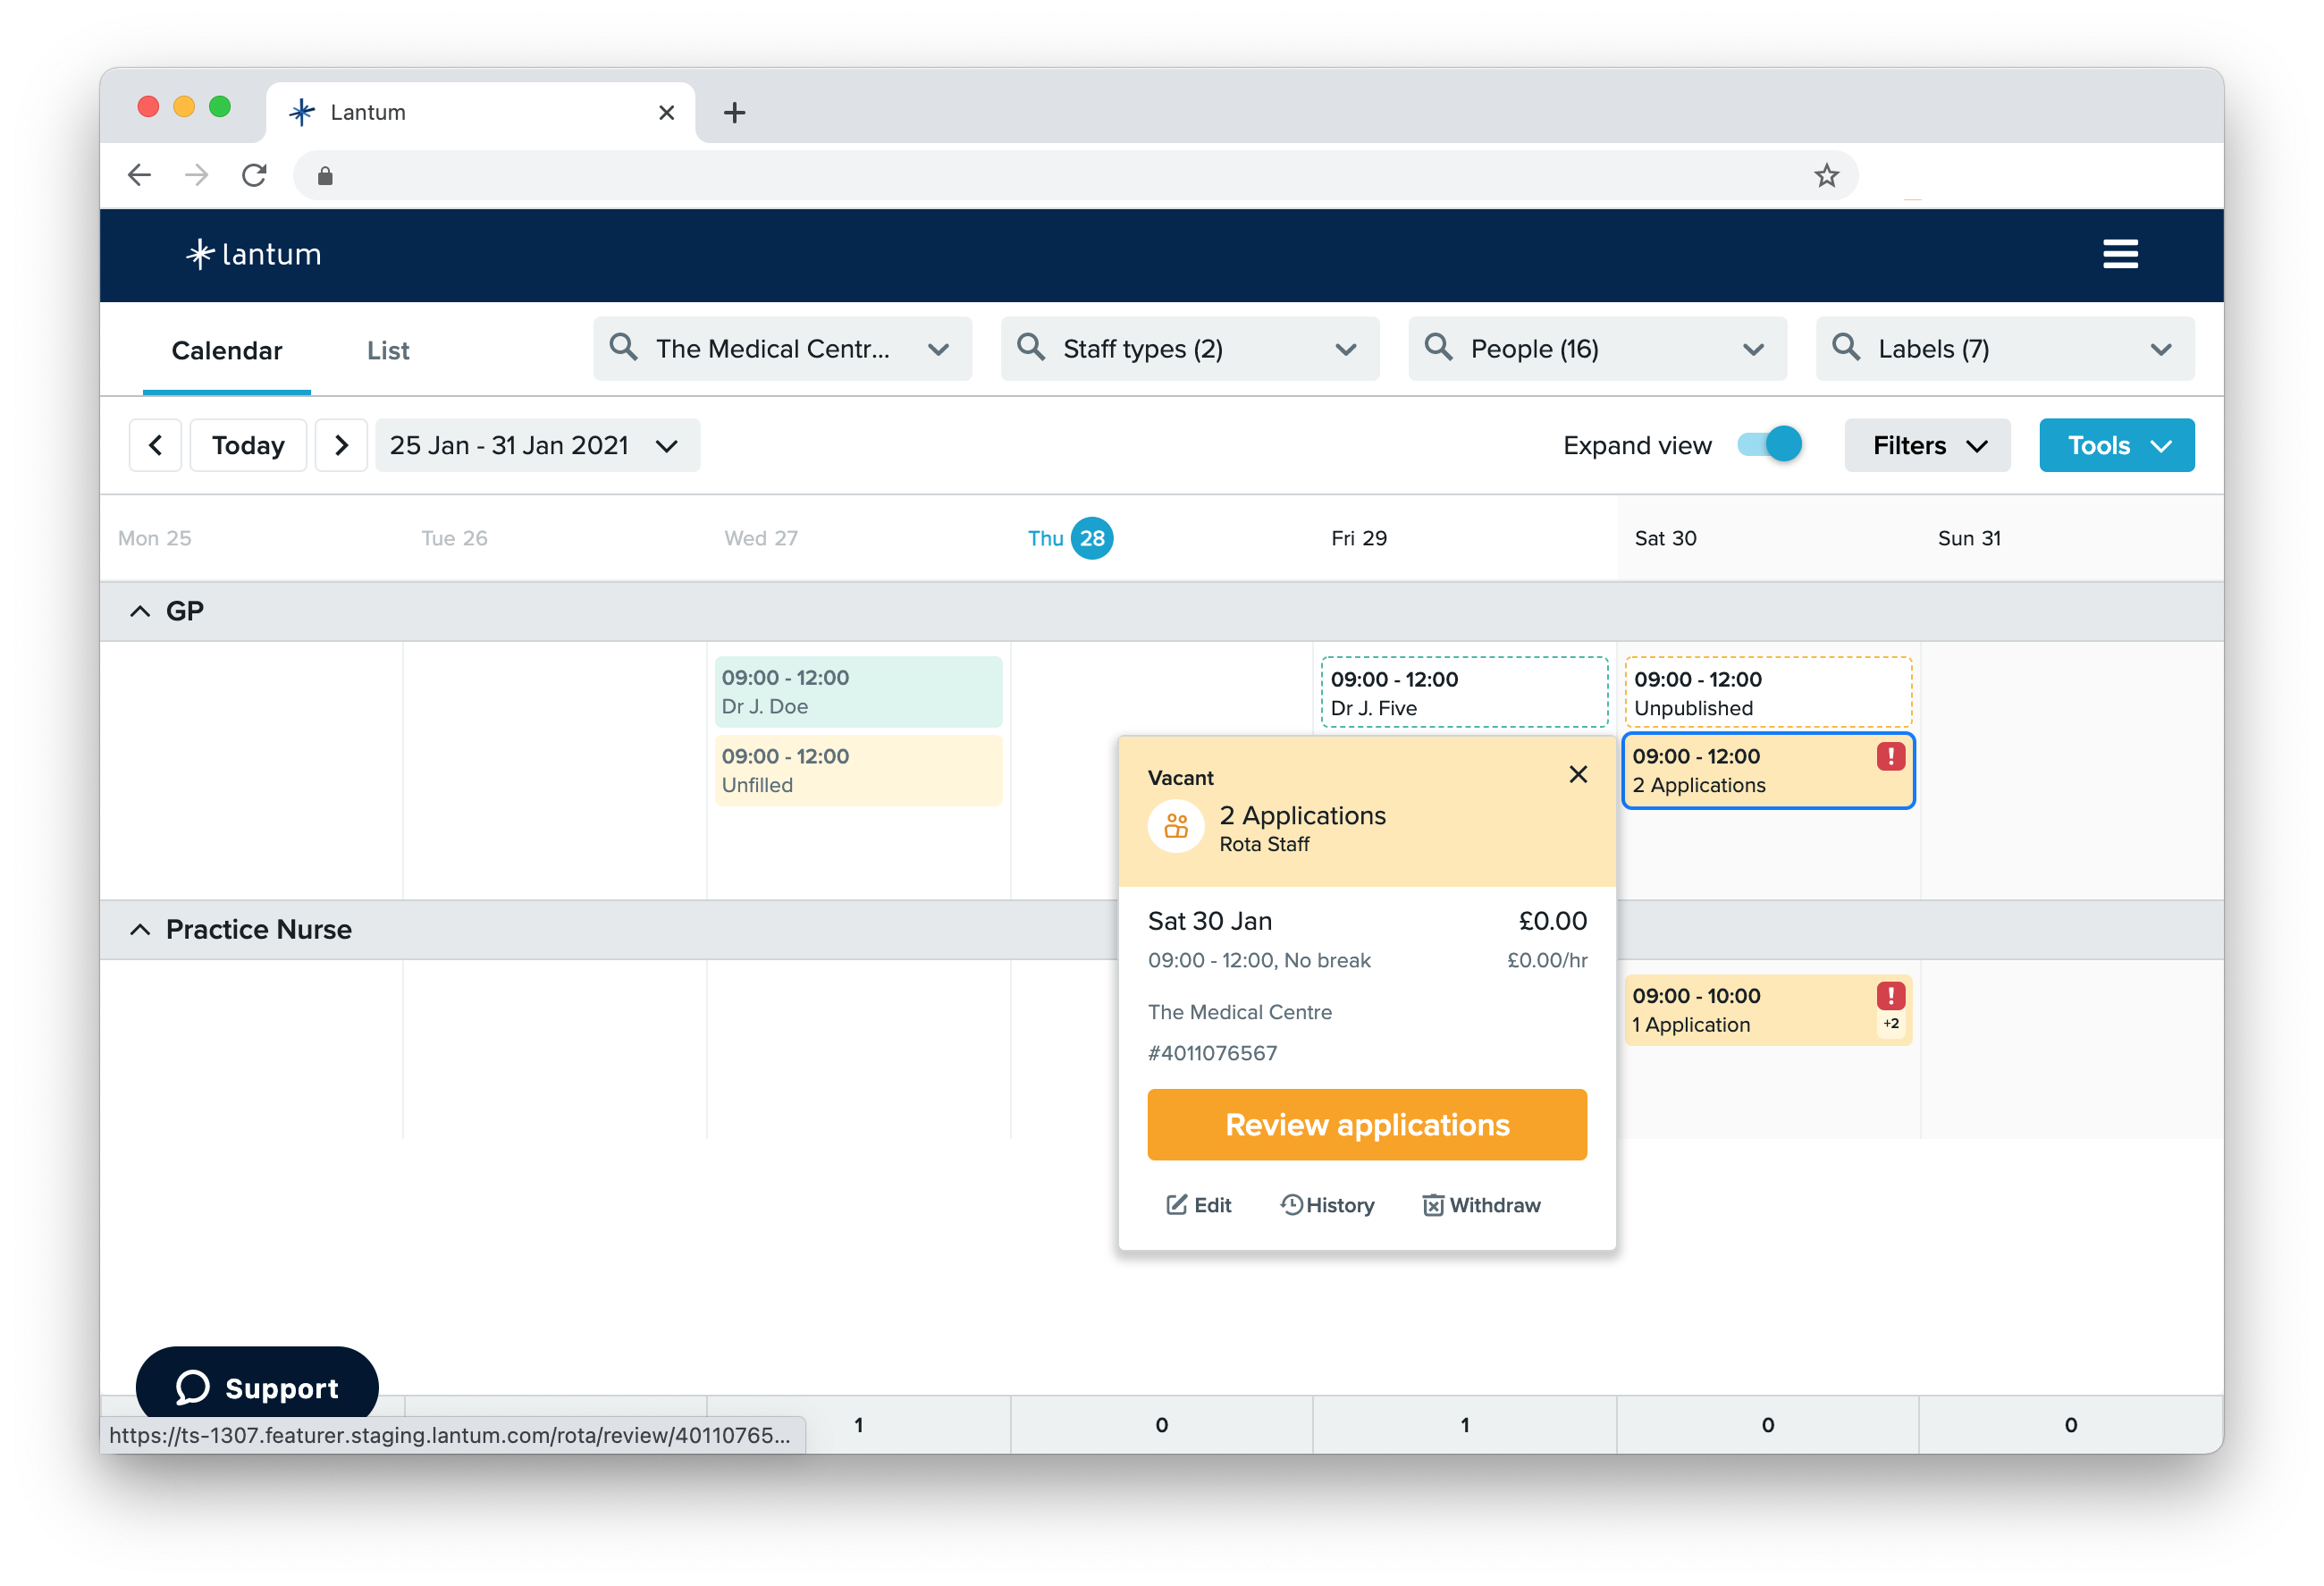The height and width of the screenshot is (1586, 2324).
Task: Switch to the List view tab
Action: click(x=386, y=350)
